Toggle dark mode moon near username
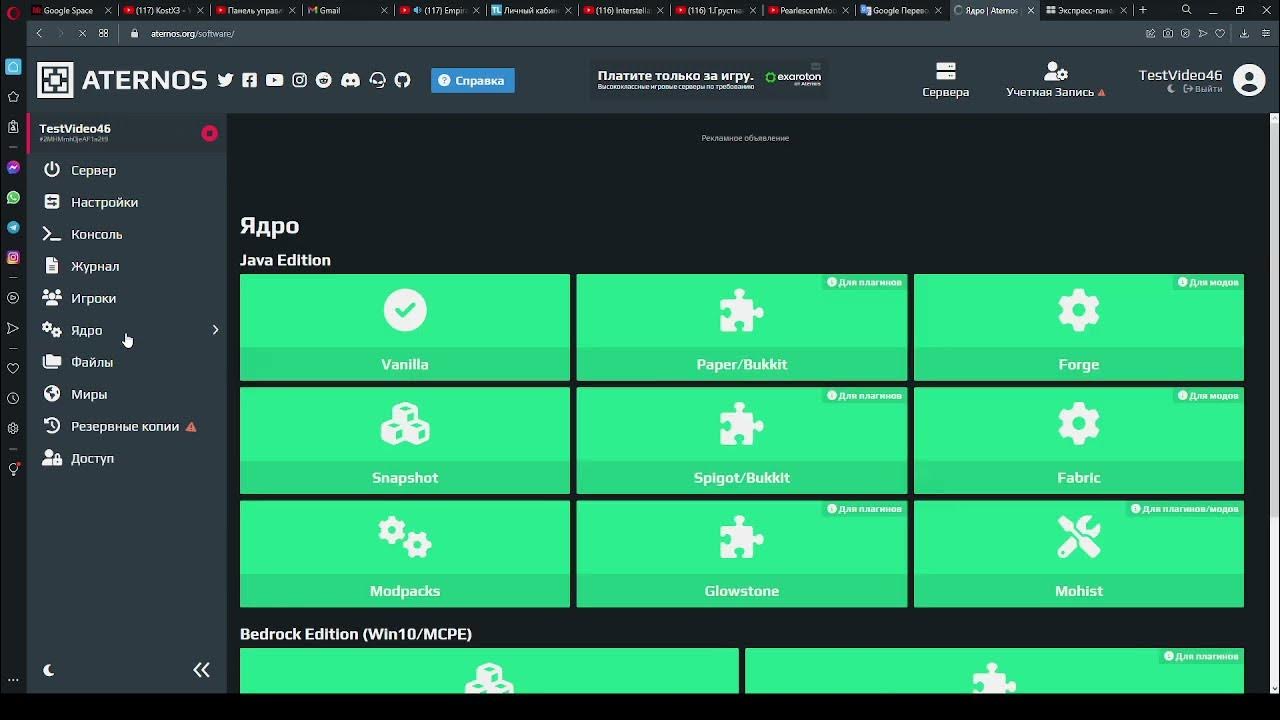Screen dimensions: 1280x720 [x=1171, y=89]
